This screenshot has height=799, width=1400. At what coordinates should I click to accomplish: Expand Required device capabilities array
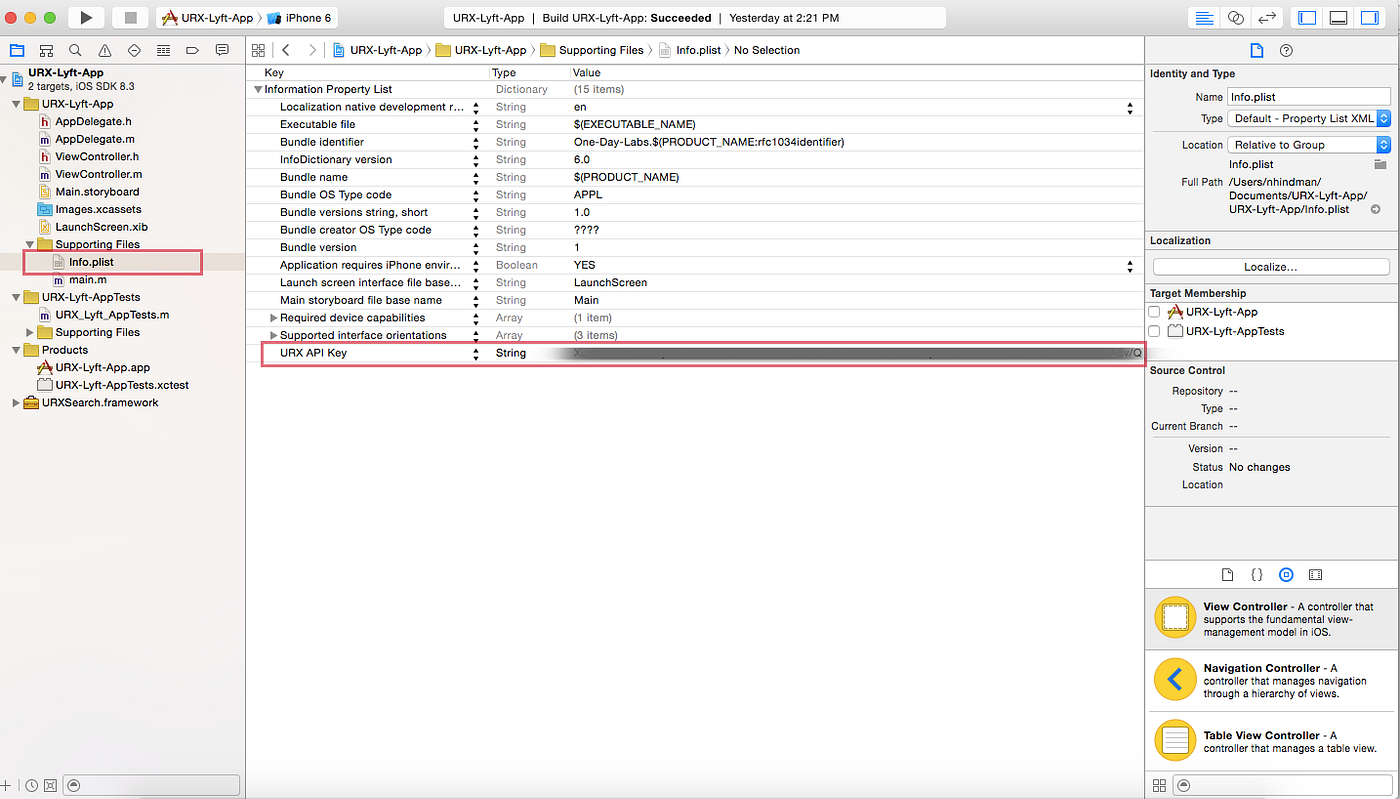tap(273, 318)
